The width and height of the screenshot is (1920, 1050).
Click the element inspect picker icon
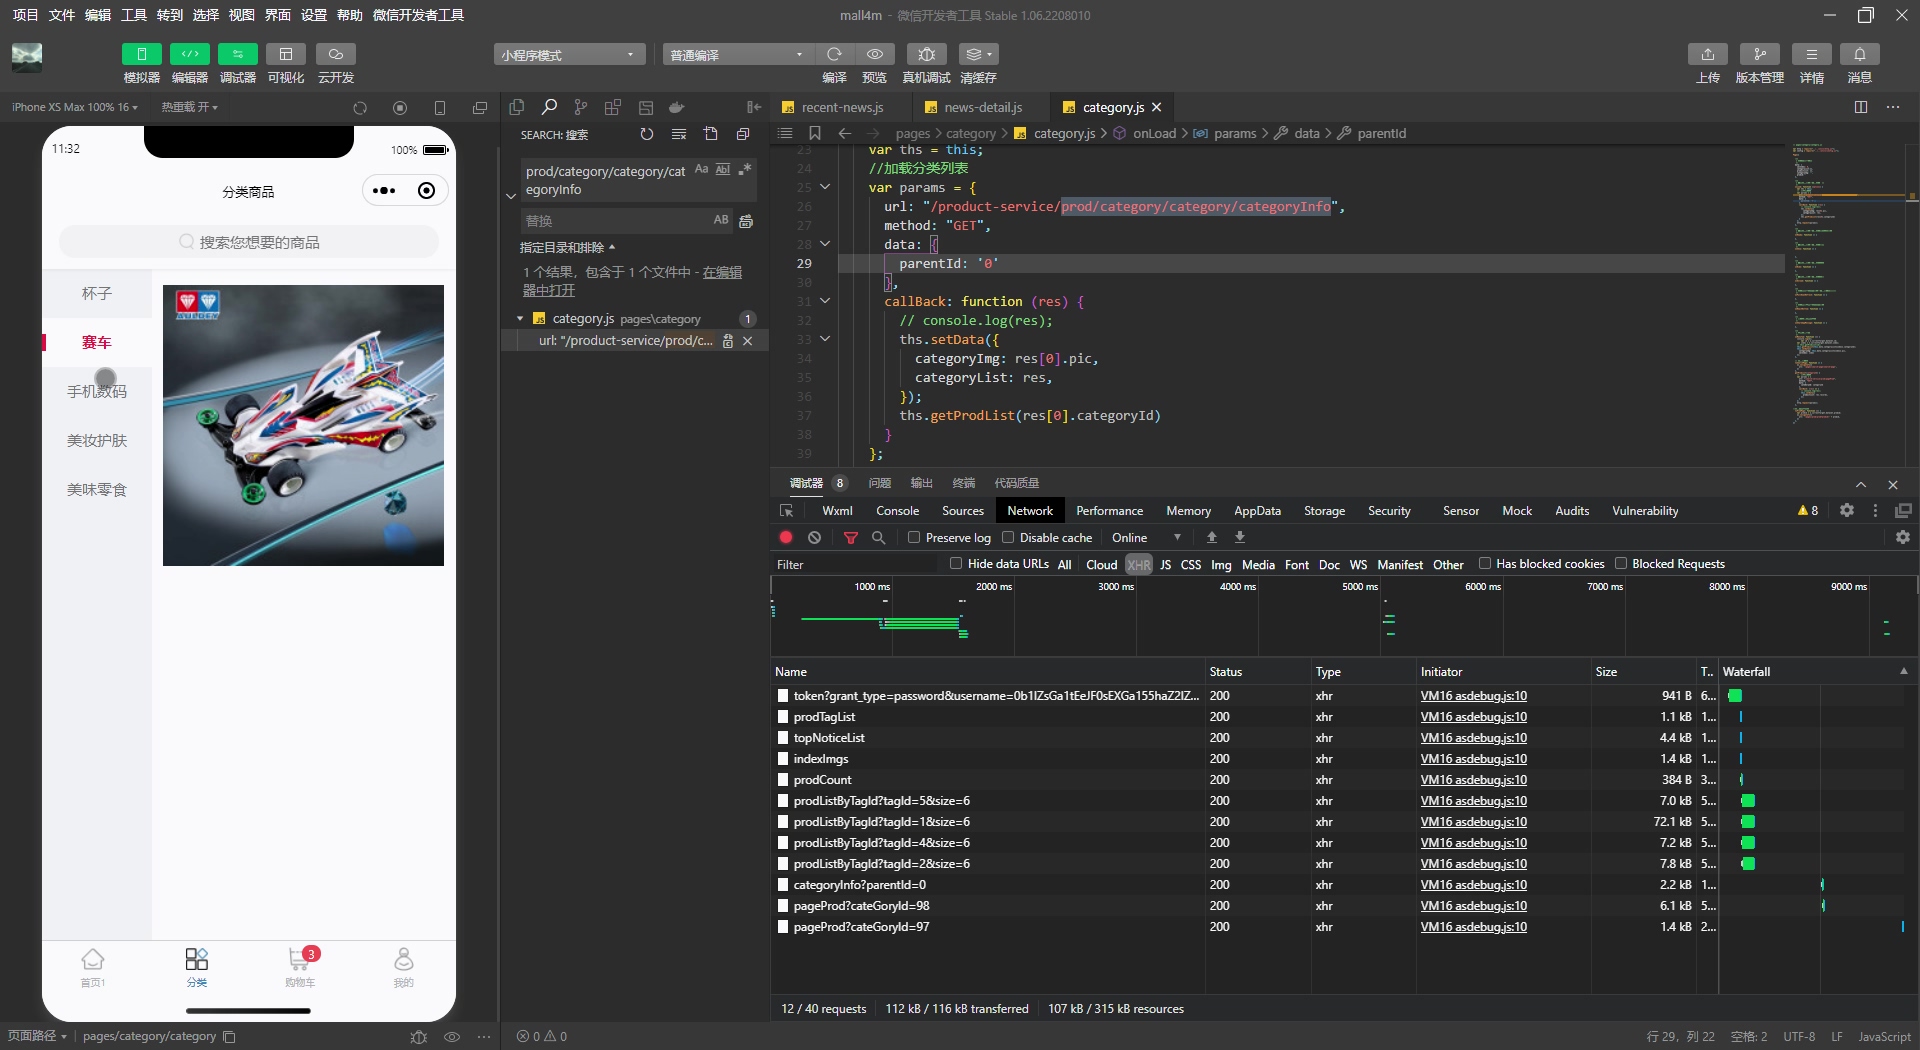[x=787, y=510]
